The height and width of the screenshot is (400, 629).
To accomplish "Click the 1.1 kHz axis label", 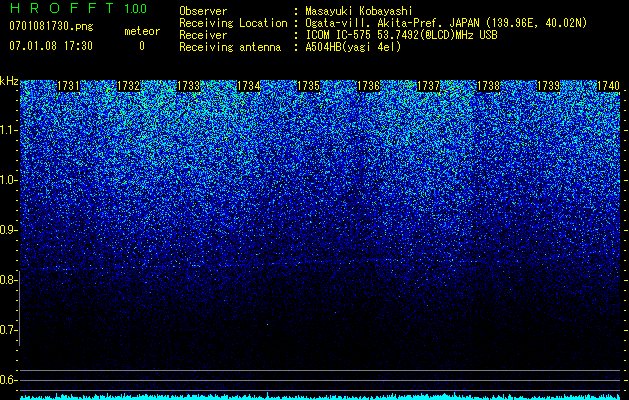I will tap(8, 130).
